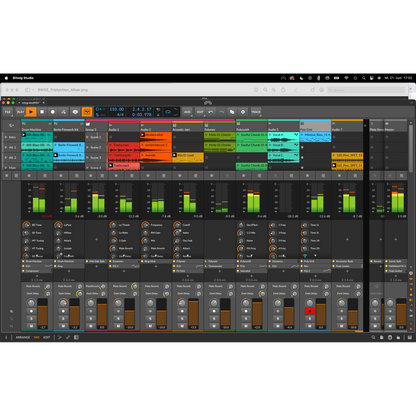
Task: Launch the Minimal Bass clip on Poly Grid
Action: 315,137
